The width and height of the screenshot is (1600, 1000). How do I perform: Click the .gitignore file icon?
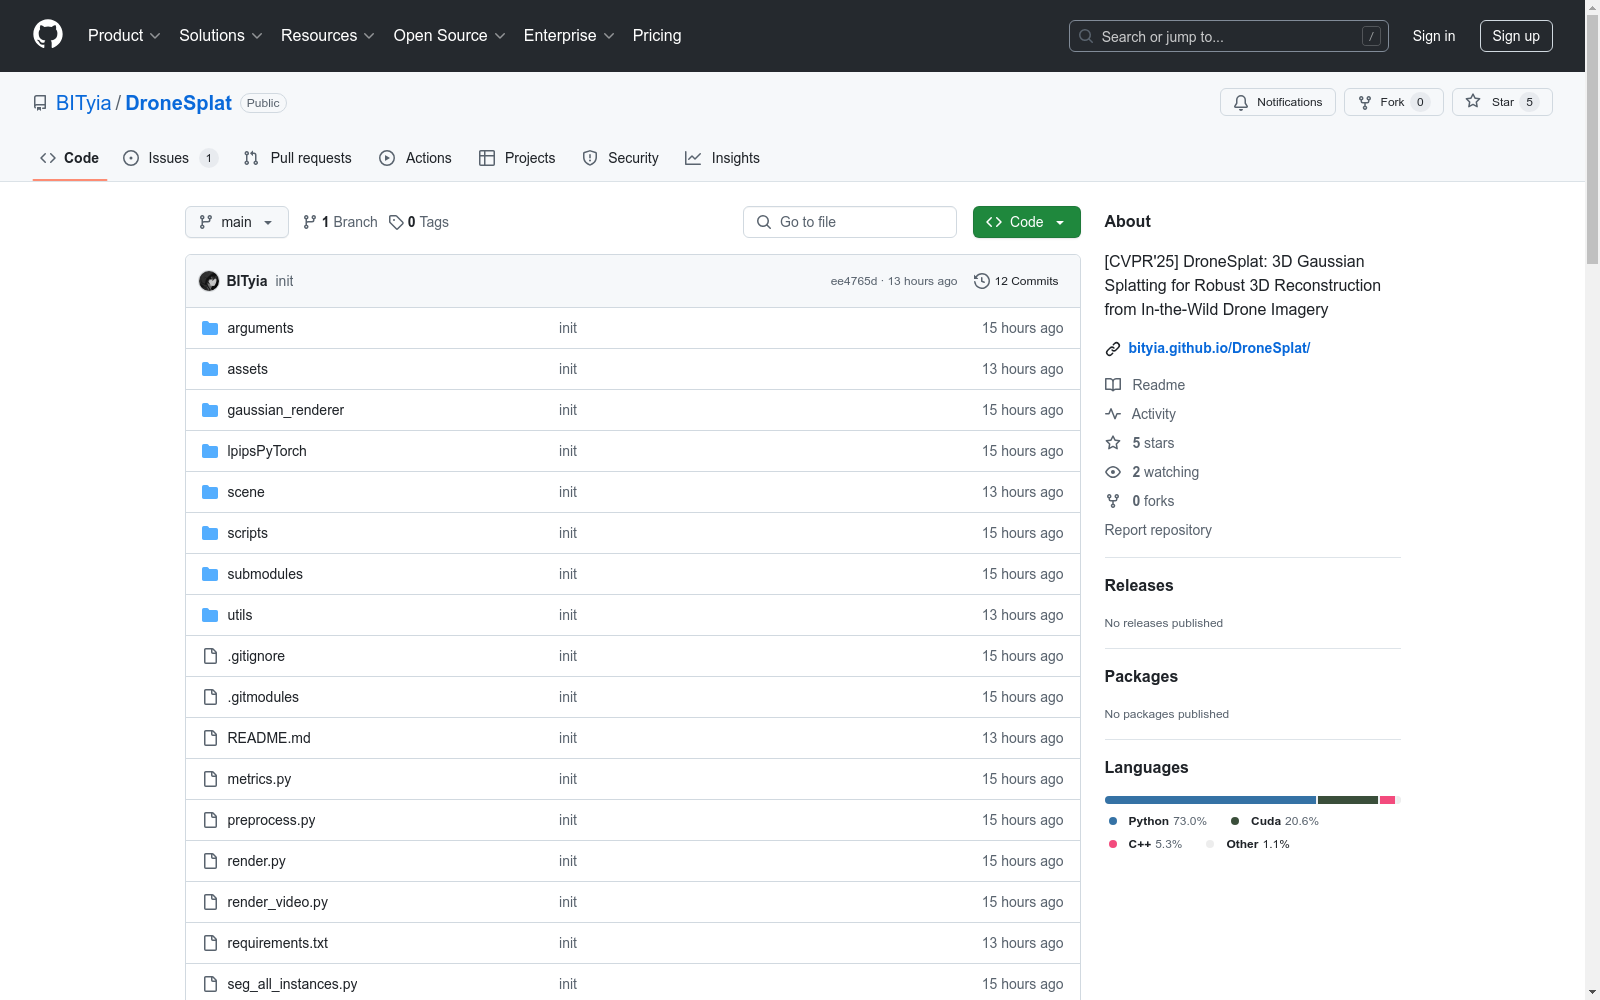click(x=210, y=656)
